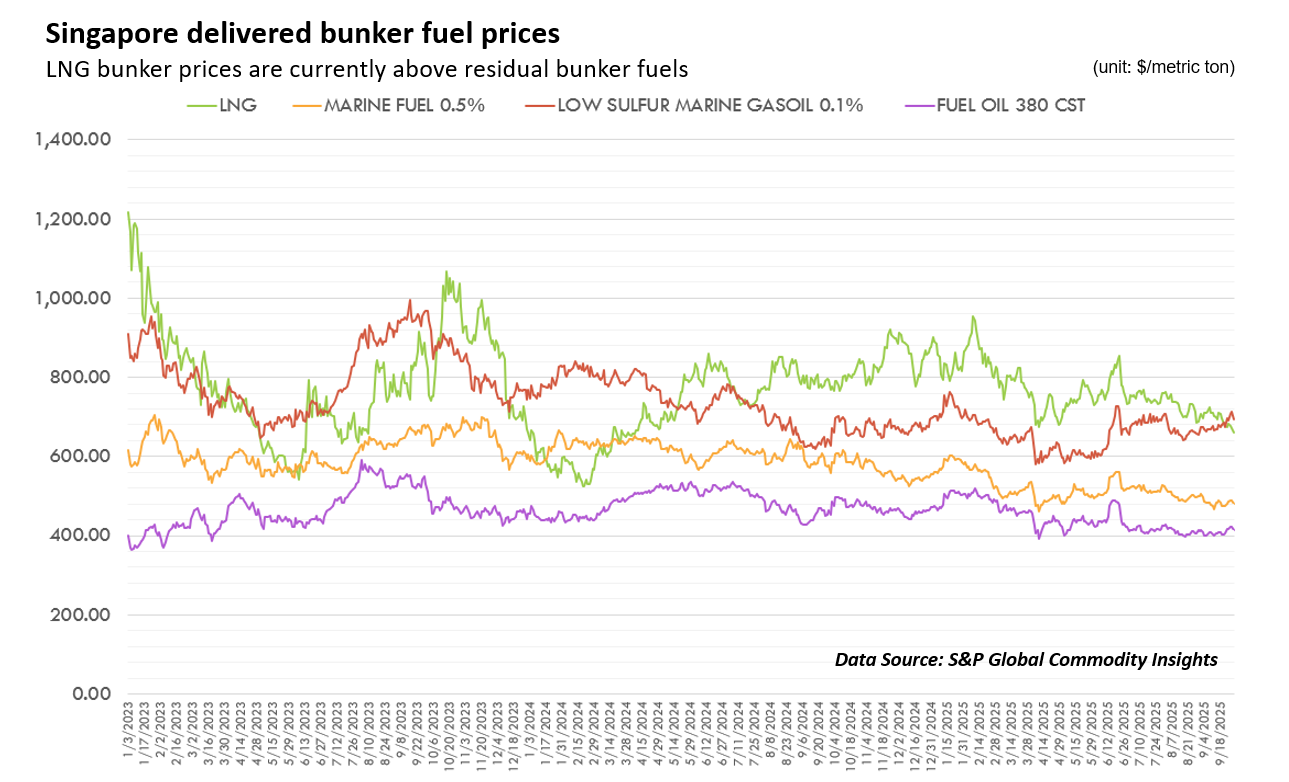1289x782 pixels.
Task: Click the 800.00 y-axis label
Action: pos(81,377)
